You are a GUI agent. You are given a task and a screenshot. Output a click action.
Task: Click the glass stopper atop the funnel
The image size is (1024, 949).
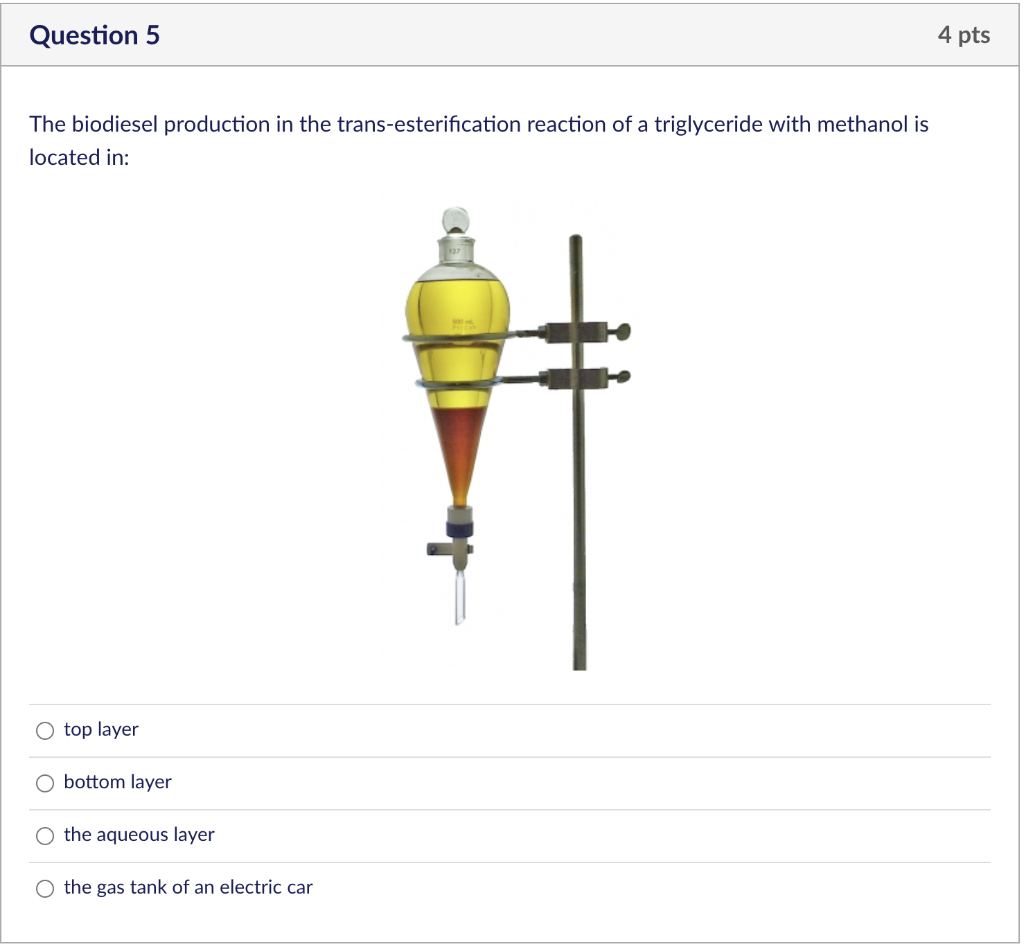point(456,222)
